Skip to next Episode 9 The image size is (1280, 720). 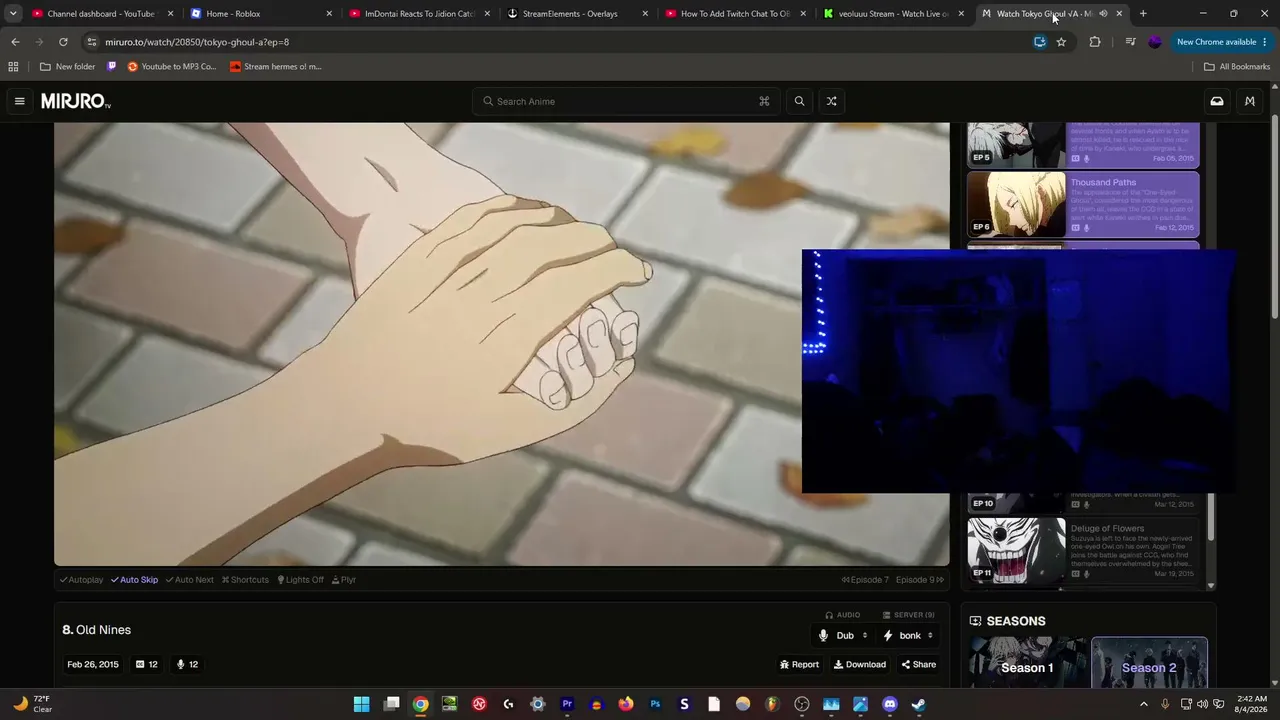pos(920,580)
